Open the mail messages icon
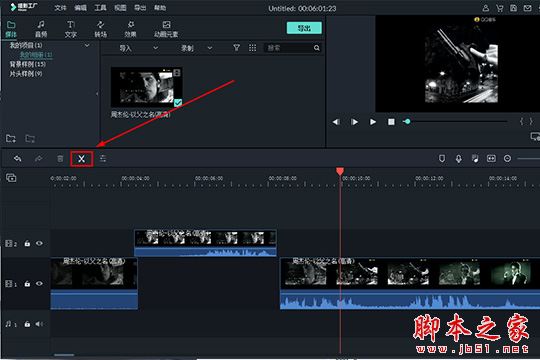Screen dimensions: 540x360 pyautogui.click(x=527, y=8)
